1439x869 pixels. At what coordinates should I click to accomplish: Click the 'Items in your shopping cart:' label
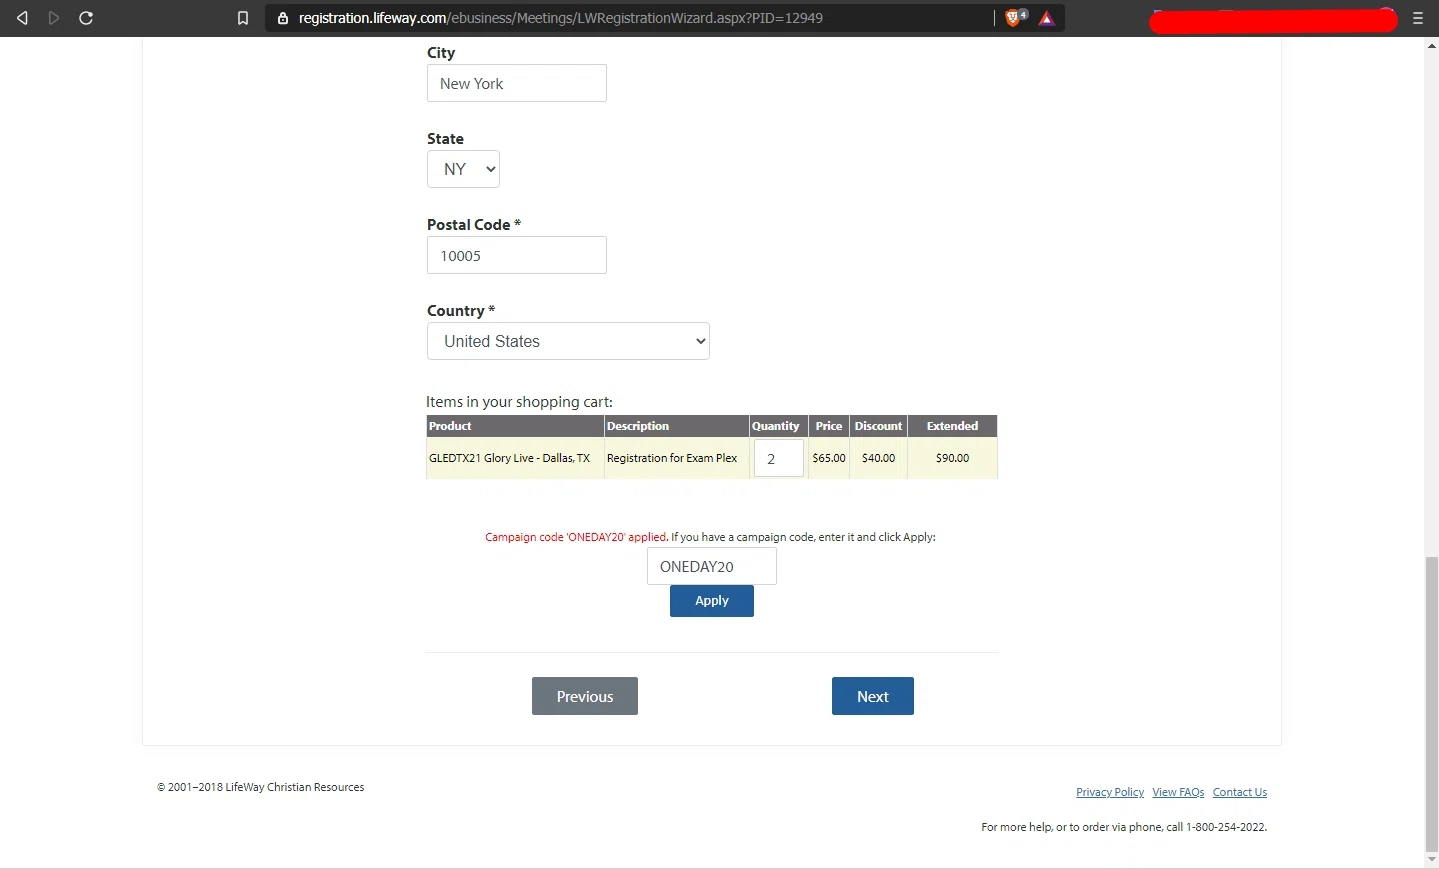click(x=519, y=402)
